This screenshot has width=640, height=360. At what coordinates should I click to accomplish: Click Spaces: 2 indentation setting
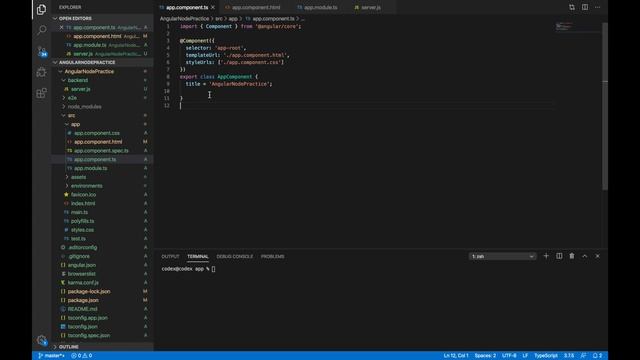[485, 356]
